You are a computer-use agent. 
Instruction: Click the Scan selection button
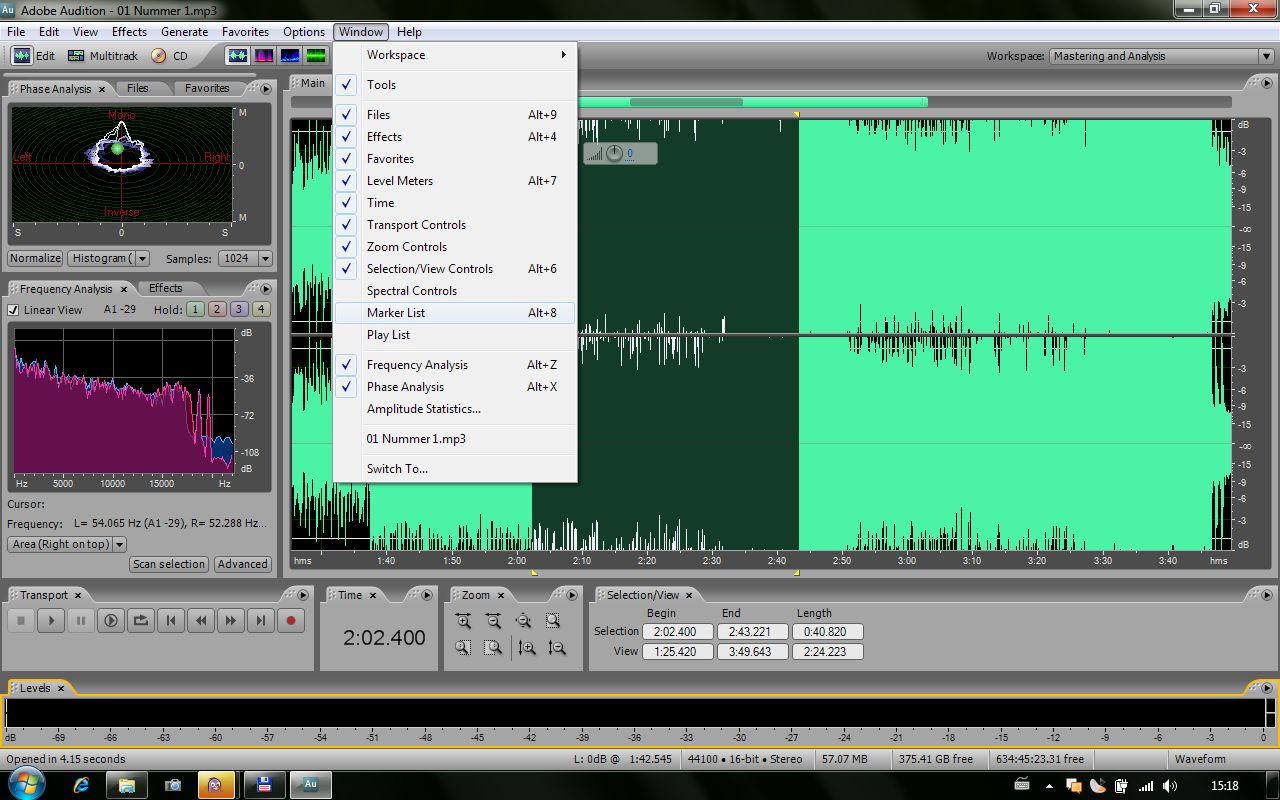coord(169,564)
